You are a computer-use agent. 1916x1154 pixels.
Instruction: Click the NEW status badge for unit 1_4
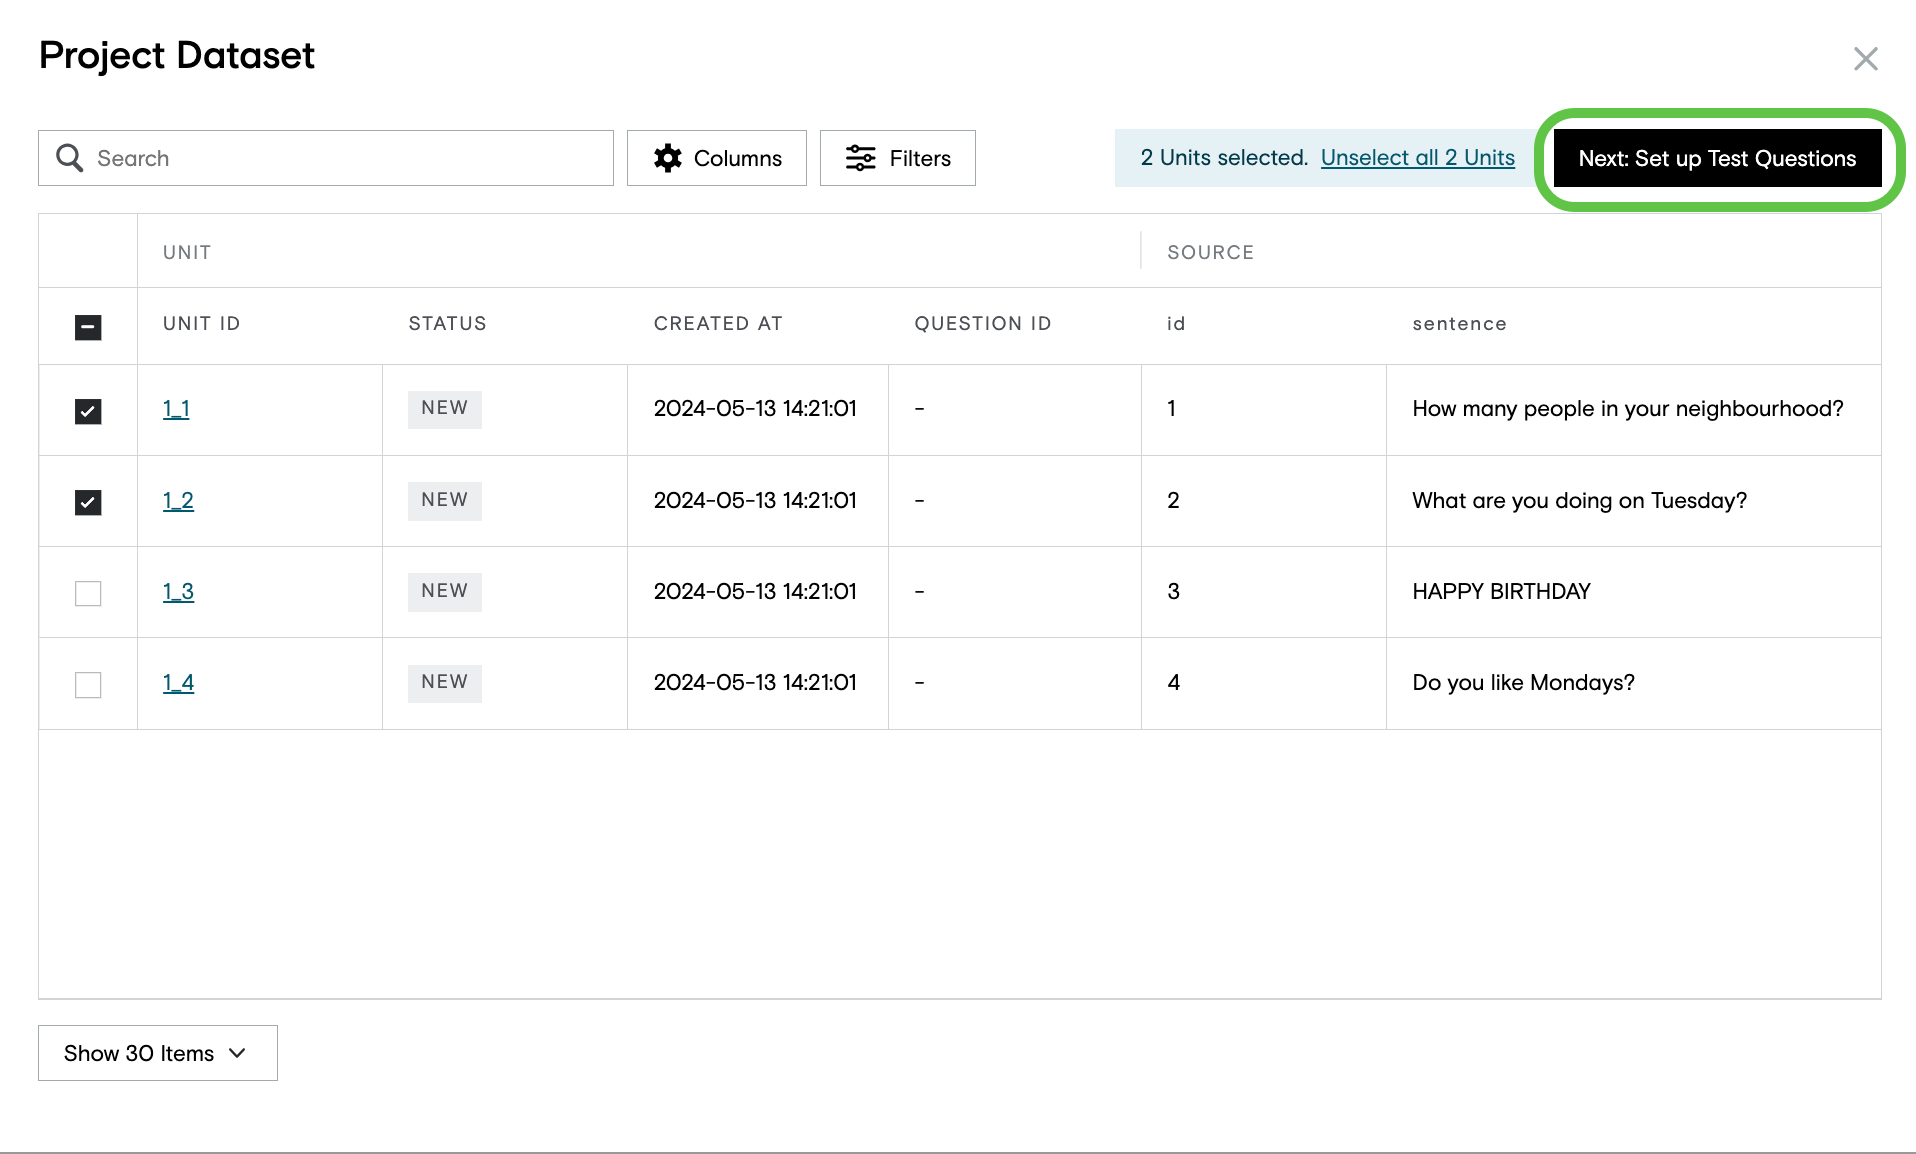pyautogui.click(x=445, y=683)
